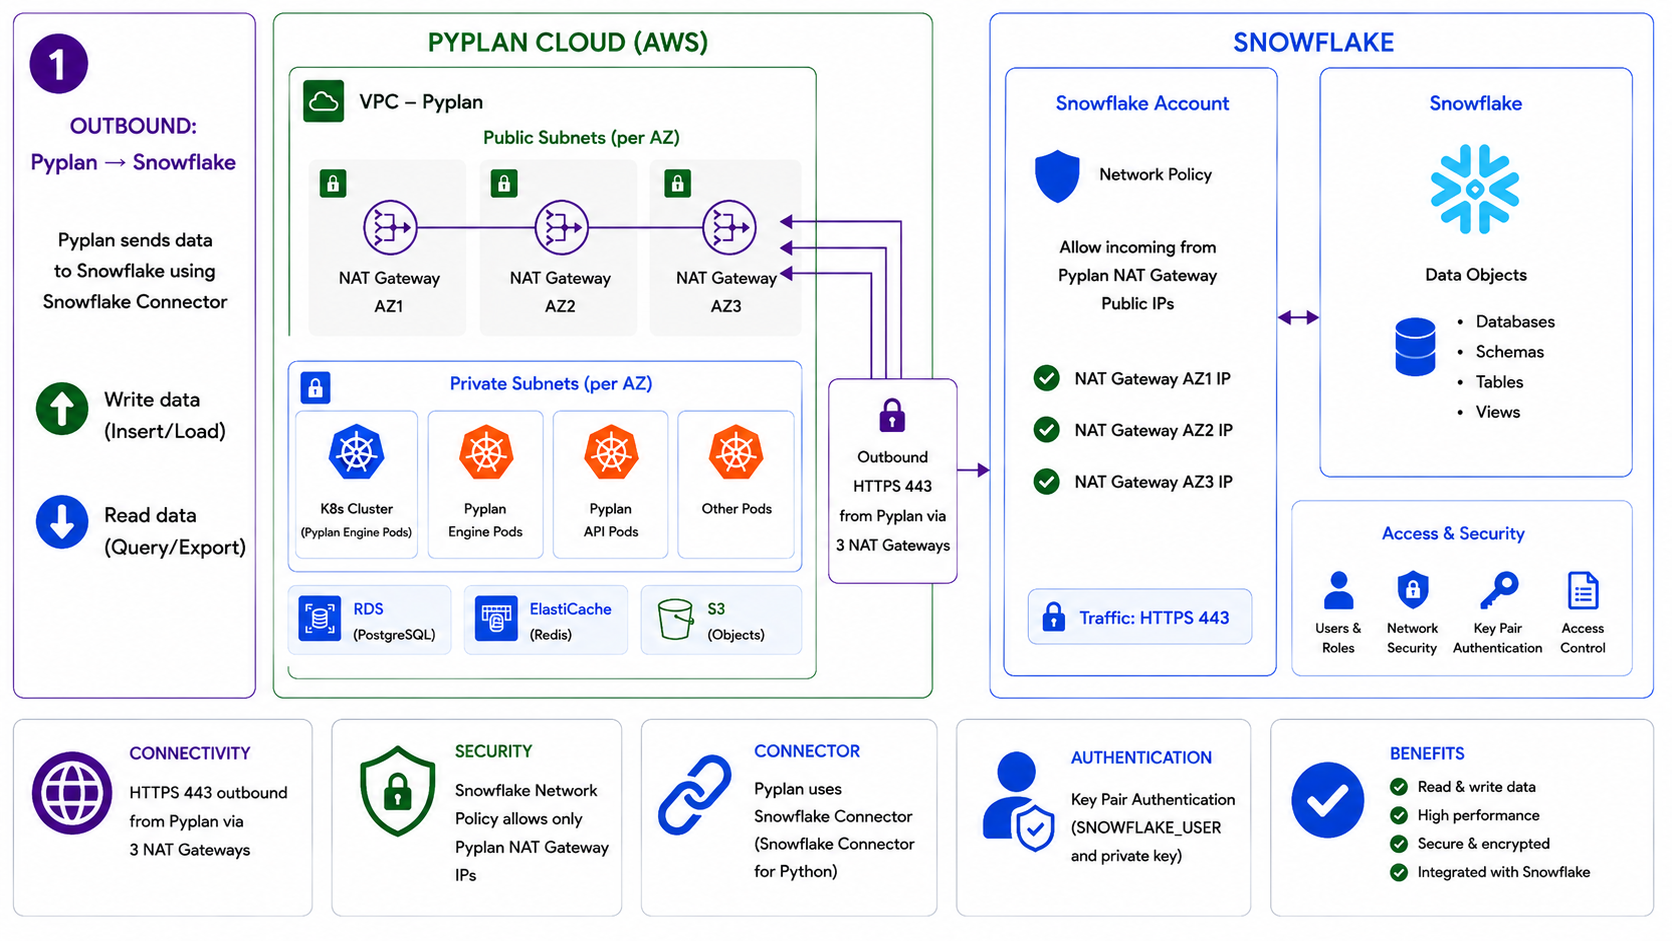Click the Users & Roles person icon

click(1338, 591)
